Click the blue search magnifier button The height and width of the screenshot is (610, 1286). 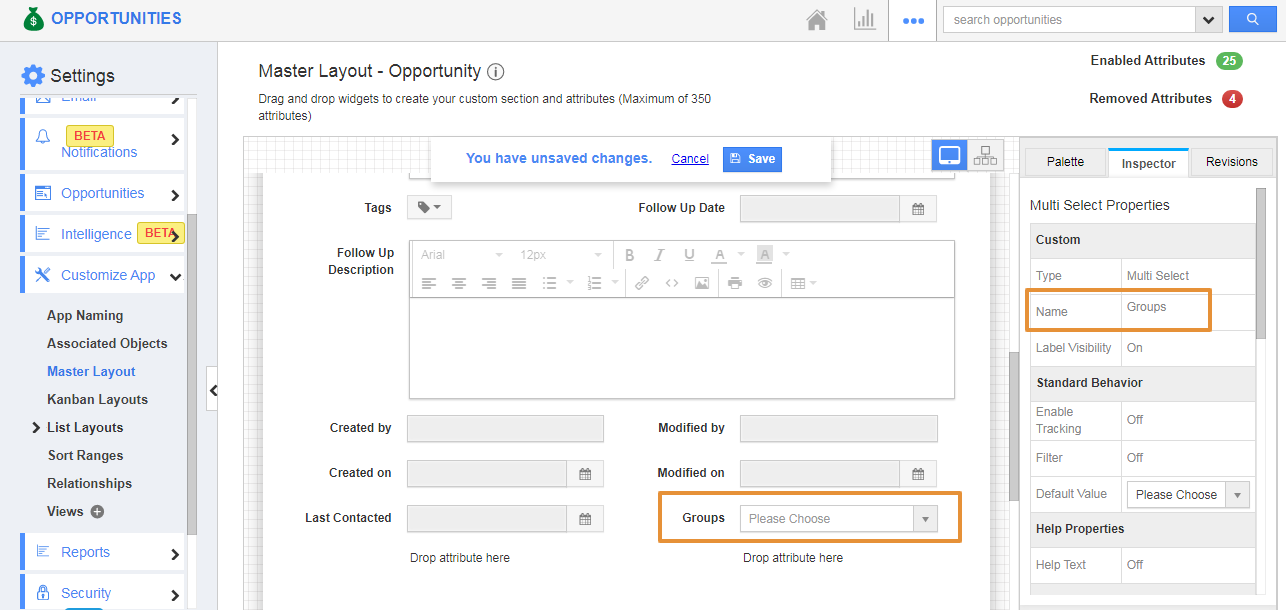(x=1258, y=19)
